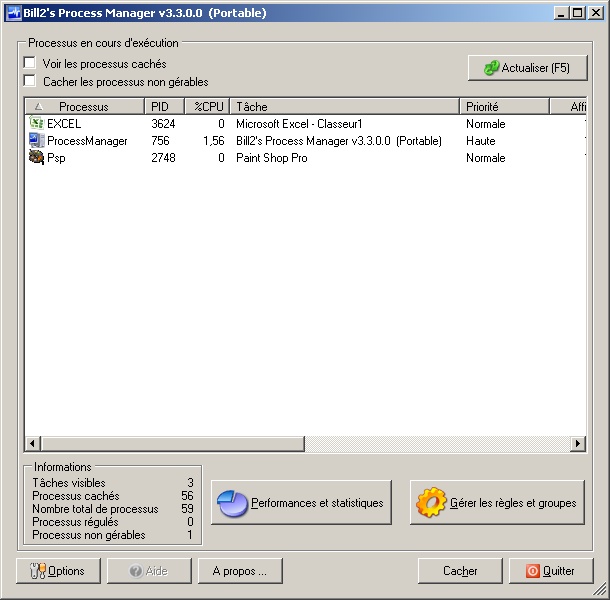Click the Paint Shop Pro palette icon
The width and height of the screenshot is (610, 600).
[37, 158]
